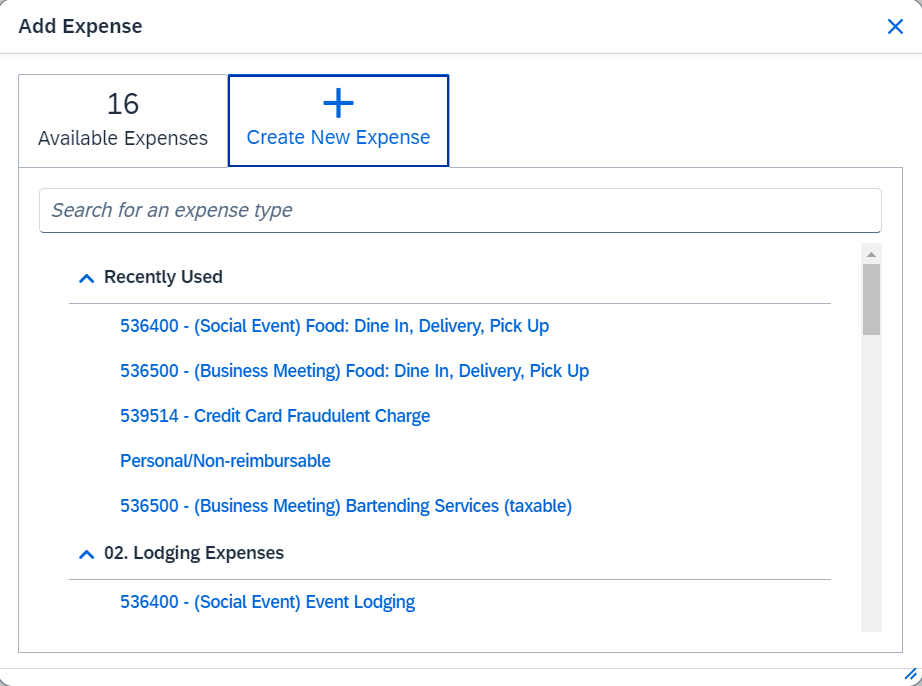This screenshot has width=922, height=686.
Task: Switch to the Available Expenses tab
Action: [122, 120]
